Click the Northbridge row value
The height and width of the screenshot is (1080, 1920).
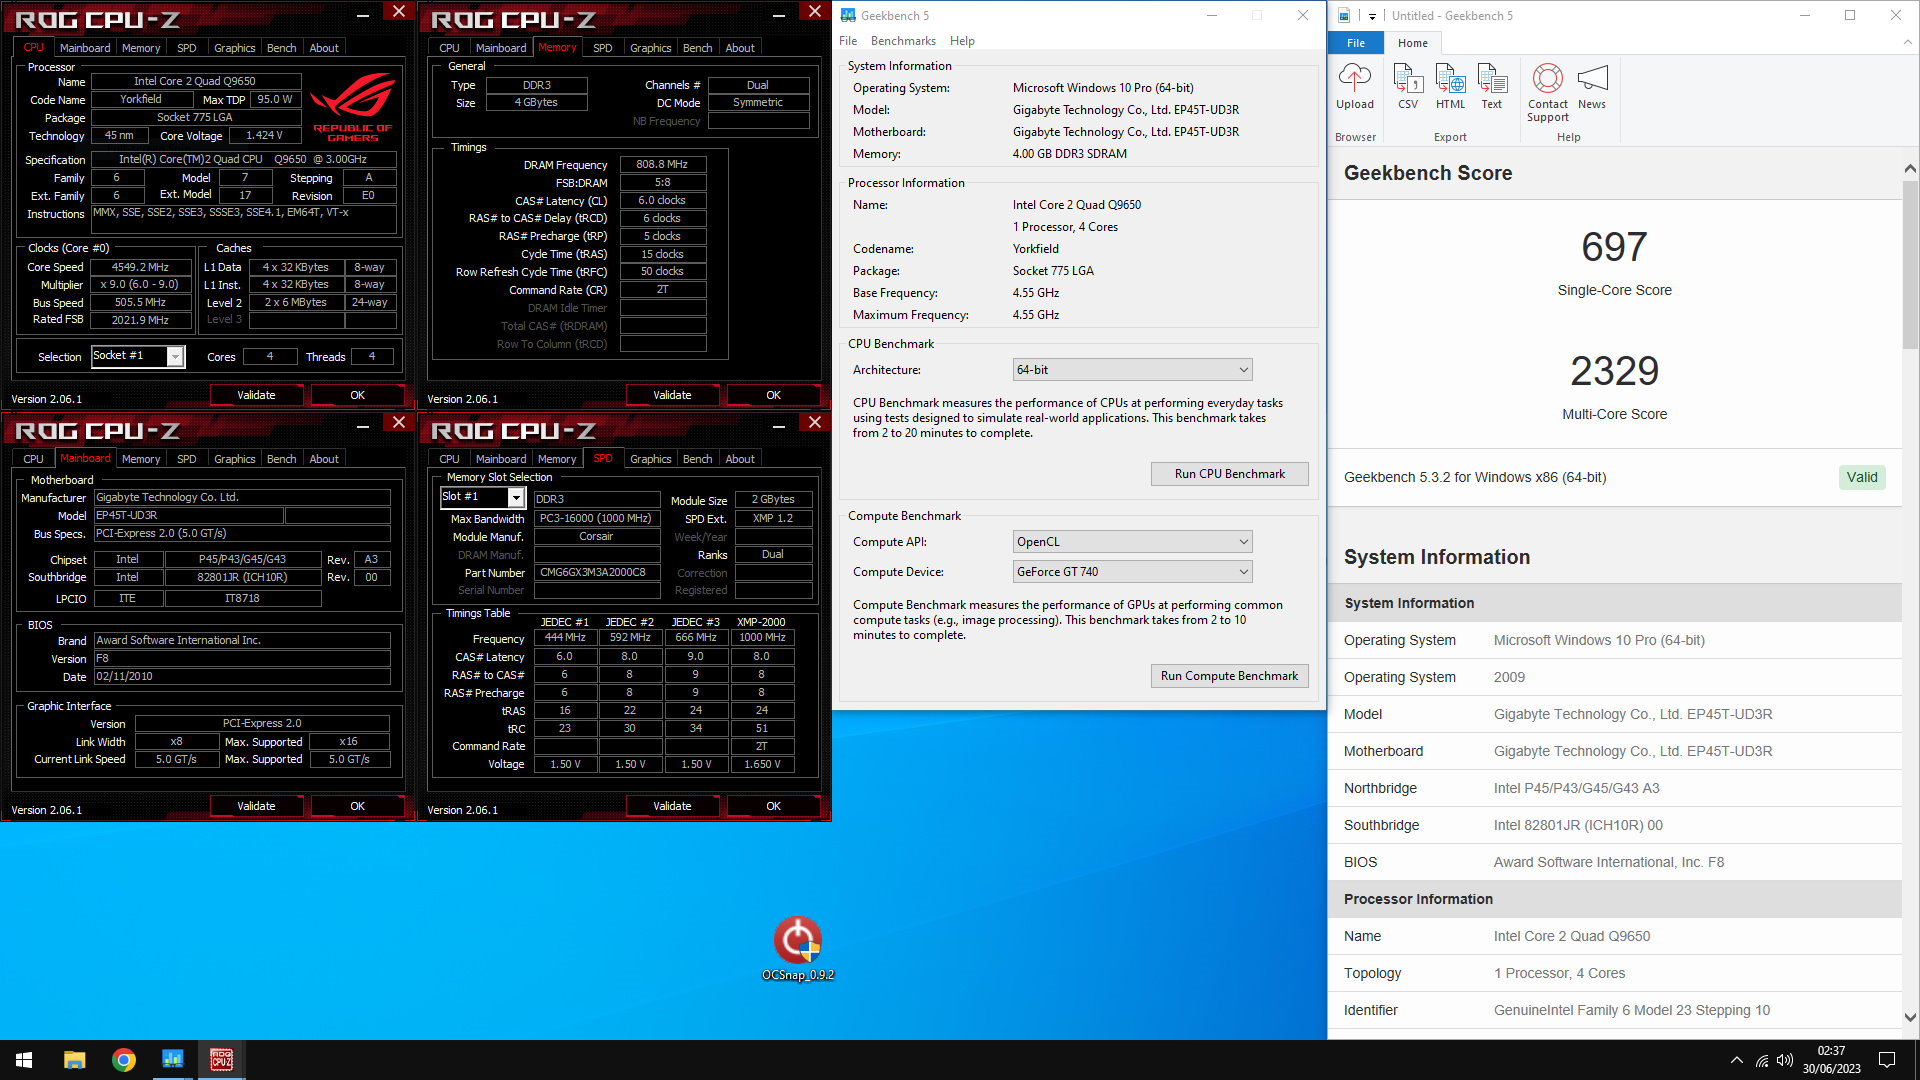1576,788
